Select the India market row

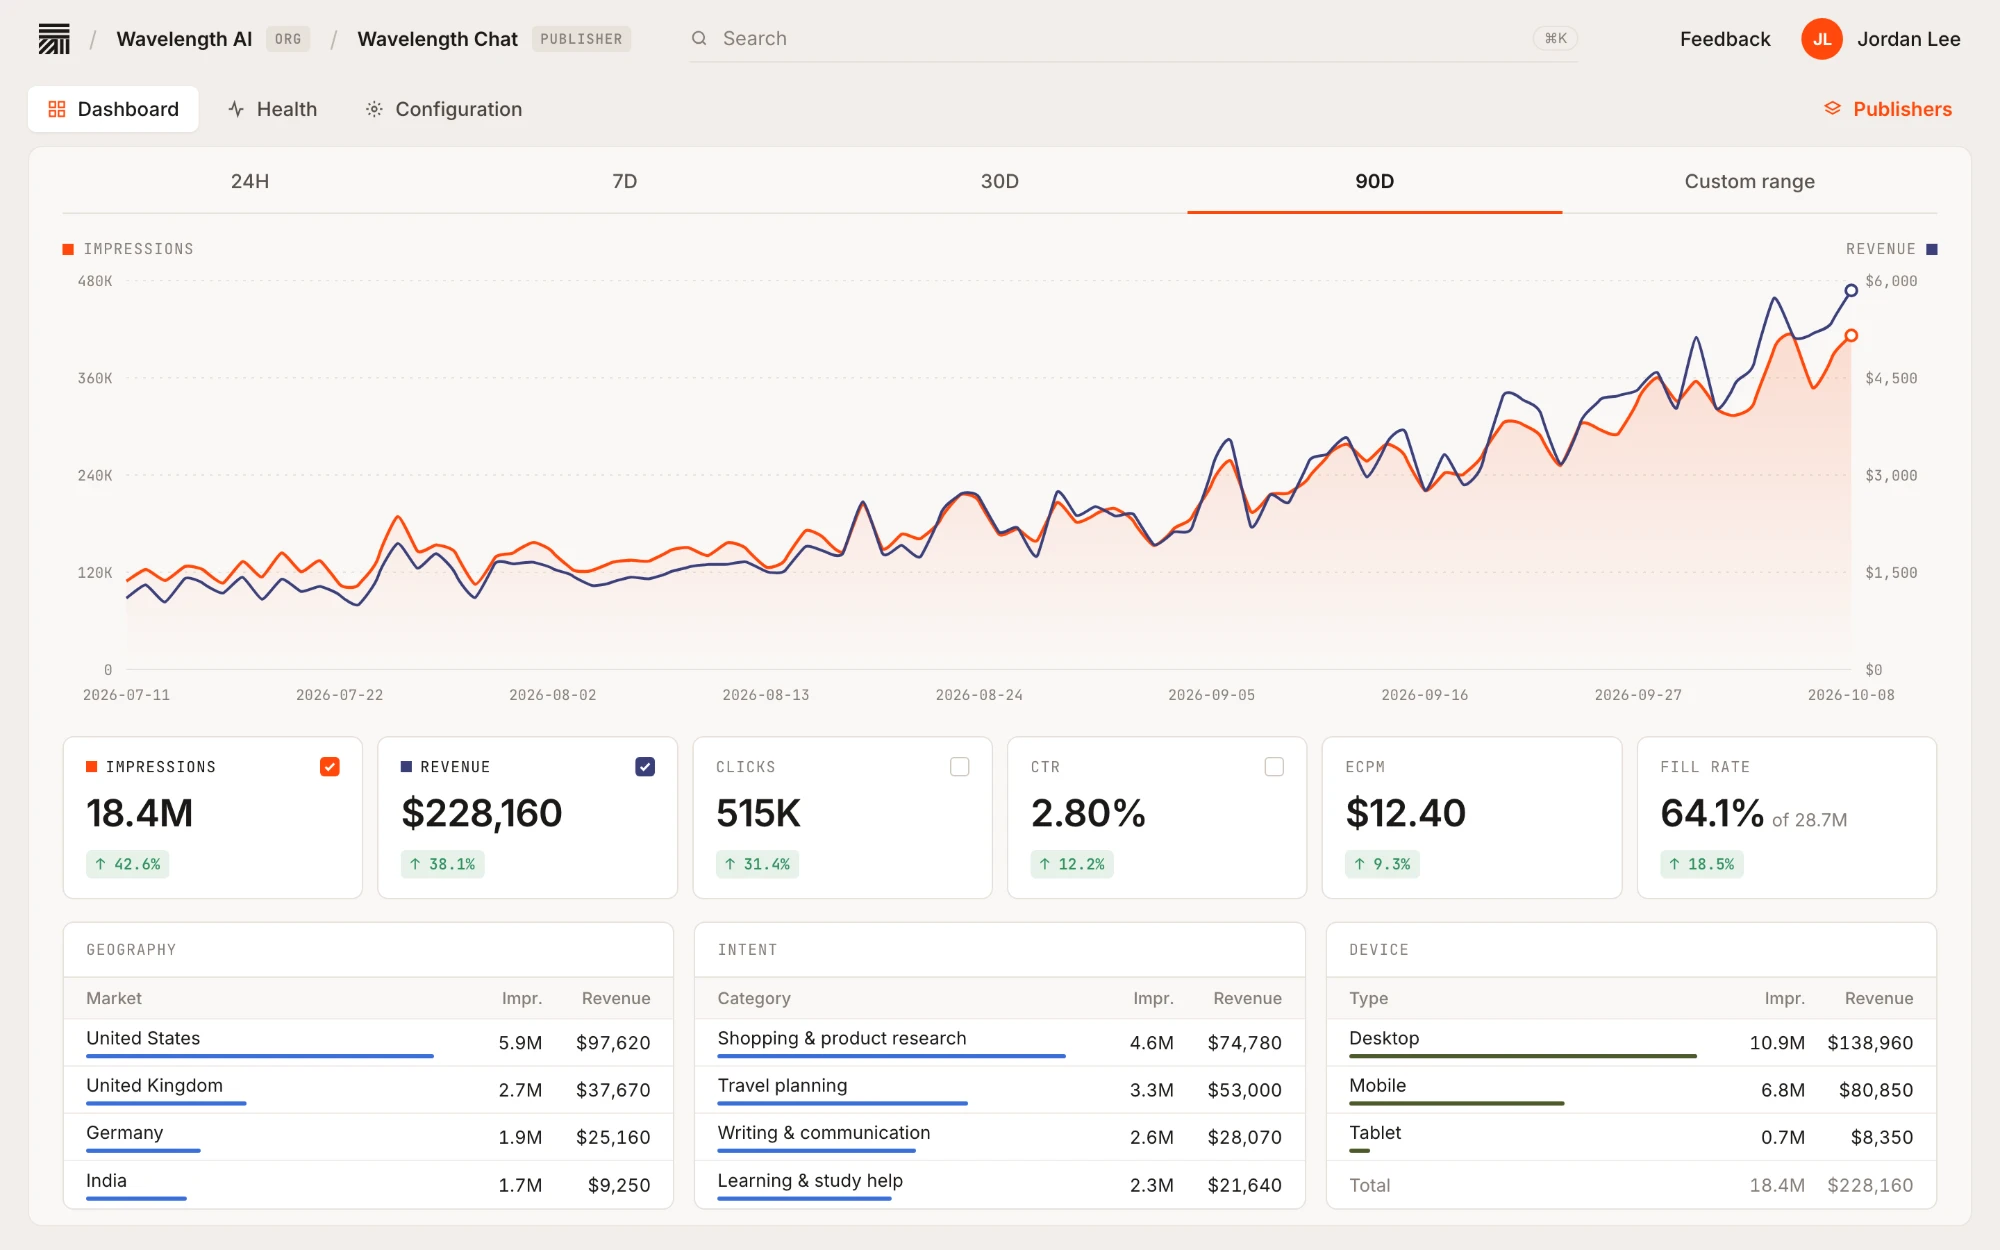point(368,1185)
